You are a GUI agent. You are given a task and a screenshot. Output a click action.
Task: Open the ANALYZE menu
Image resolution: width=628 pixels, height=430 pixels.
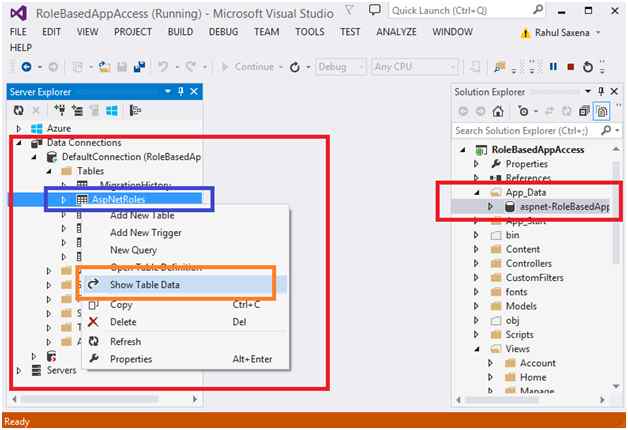[396, 32]
